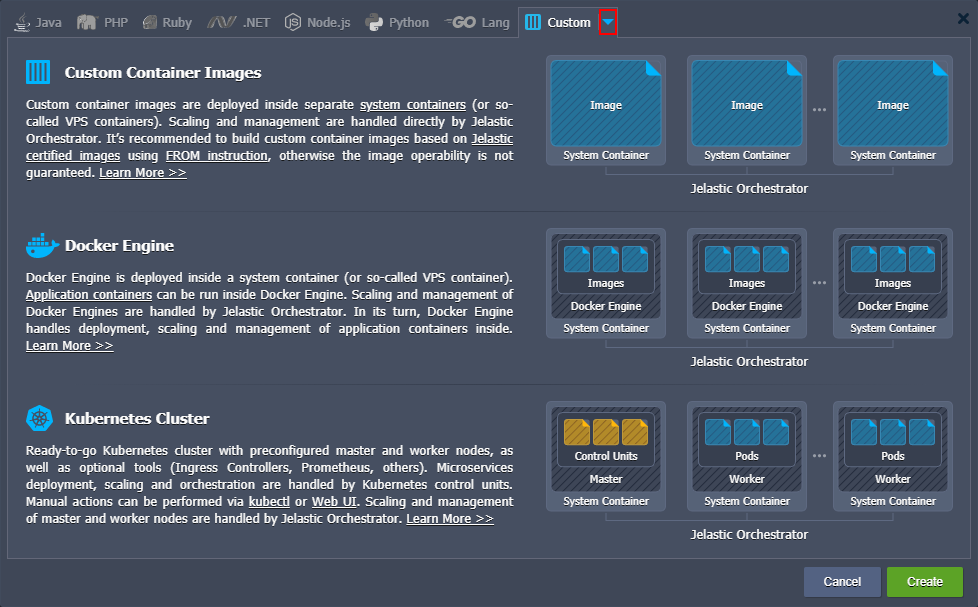978x607 pixels.
Task: Click the Docker Engine heading
Action: [119, 245]
